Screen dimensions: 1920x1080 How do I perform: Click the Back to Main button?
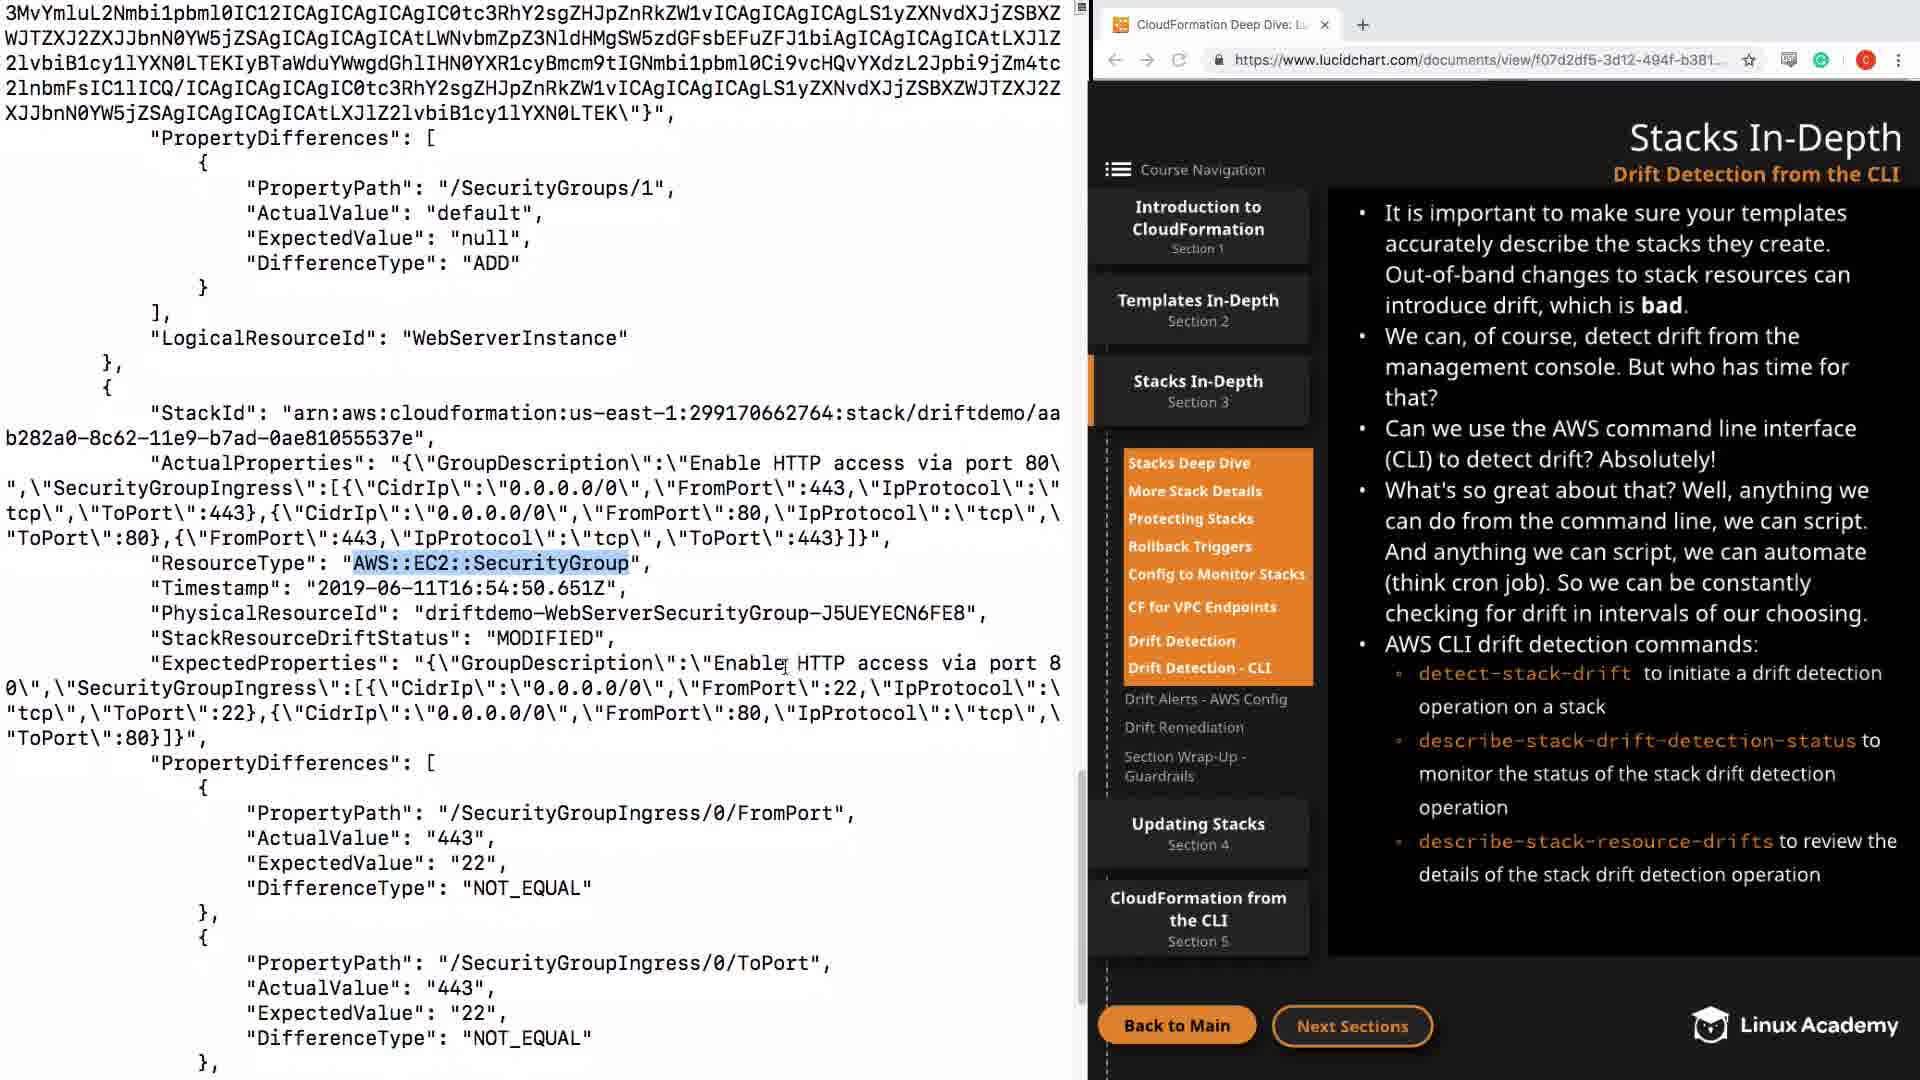coord(1176,1025)
